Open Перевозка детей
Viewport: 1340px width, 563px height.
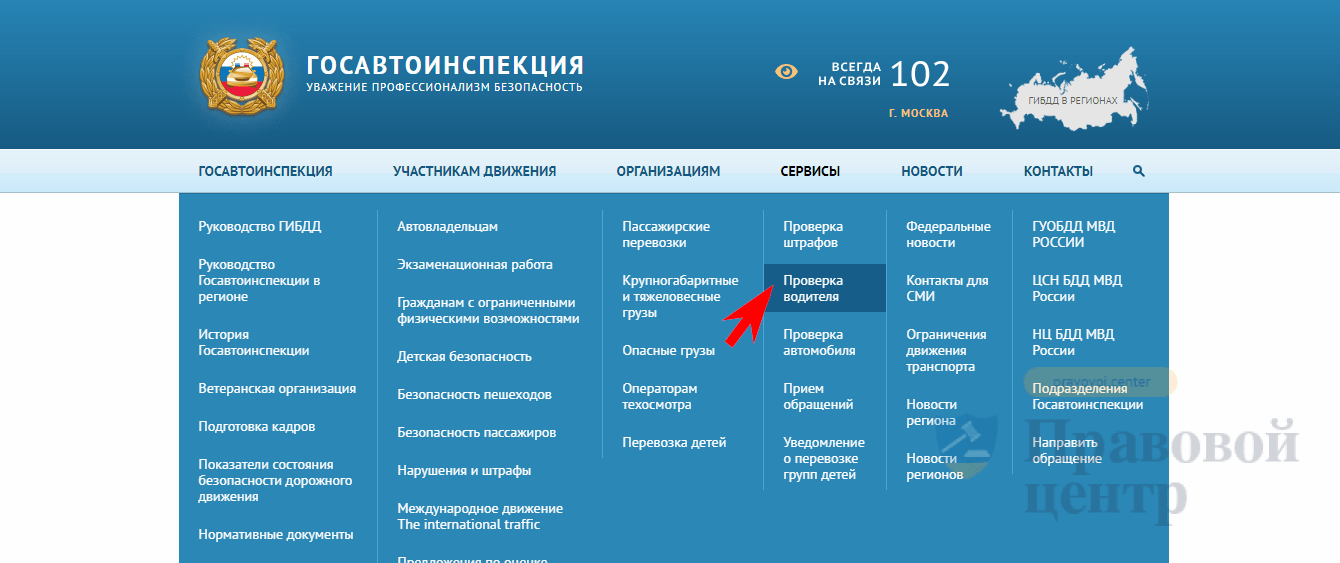click(674, 443)
